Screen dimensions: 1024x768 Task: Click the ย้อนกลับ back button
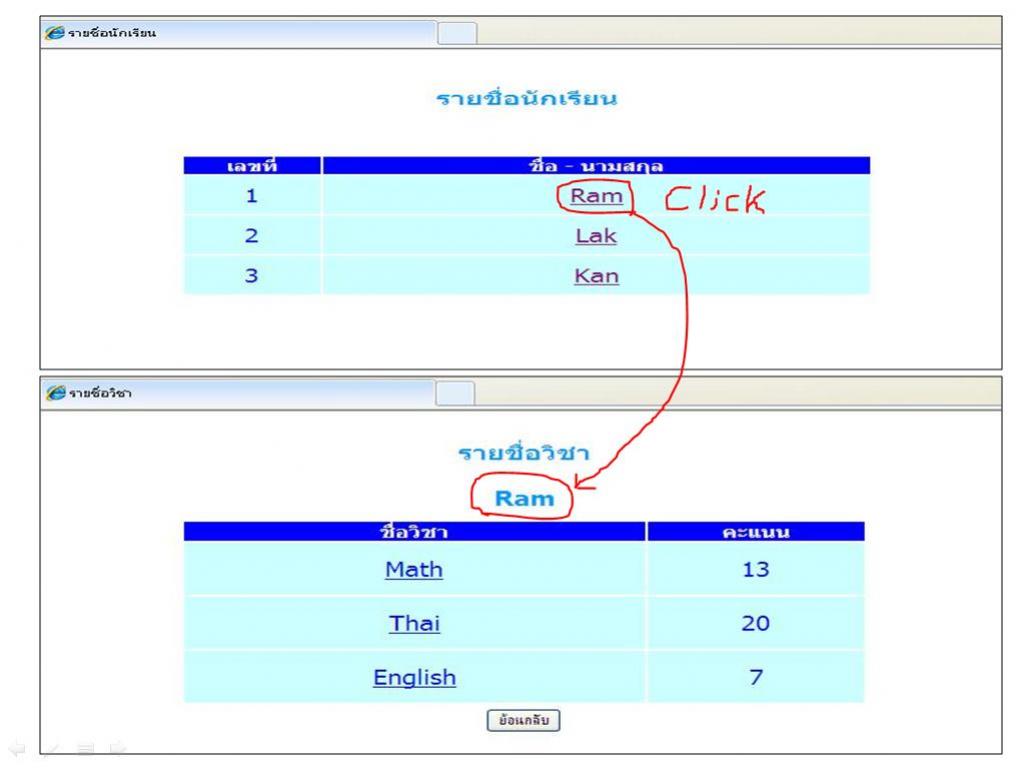[523, 720]
